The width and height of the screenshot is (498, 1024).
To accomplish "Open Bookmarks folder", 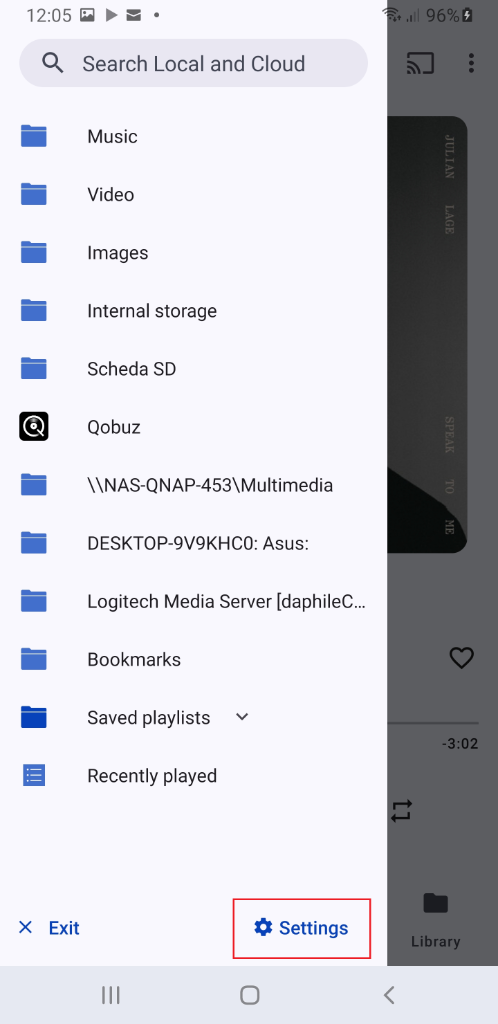I will tap(193, 660).
